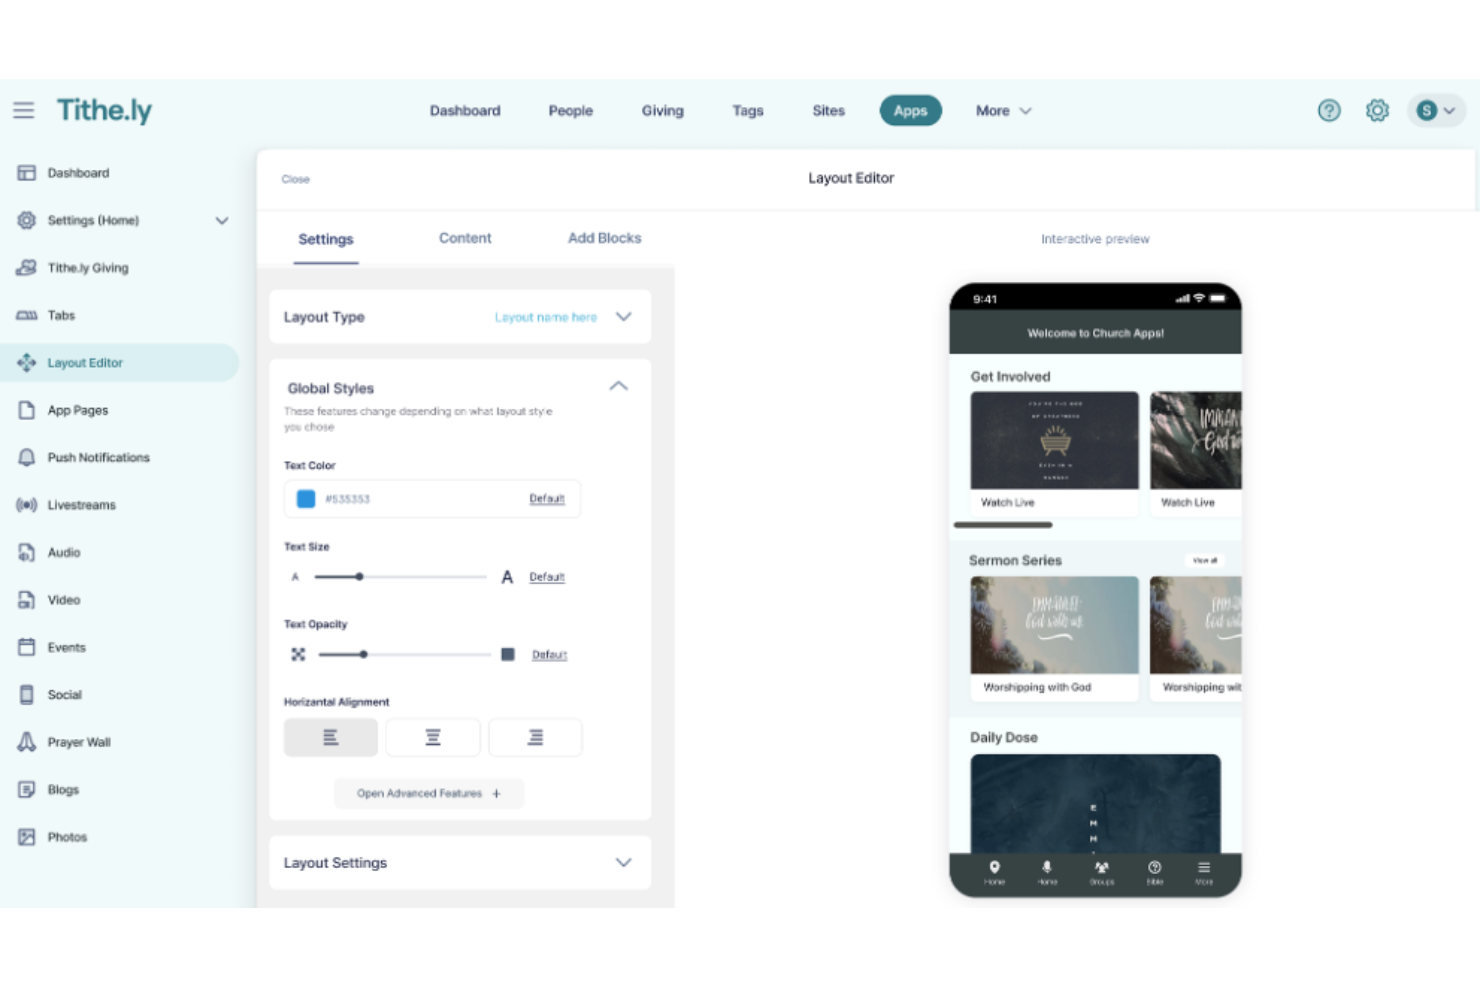The height and width of the screenshot is (987, 1480).
Task: Tap the Bible icon in preview nav
Action: [x=1154, y=867]
